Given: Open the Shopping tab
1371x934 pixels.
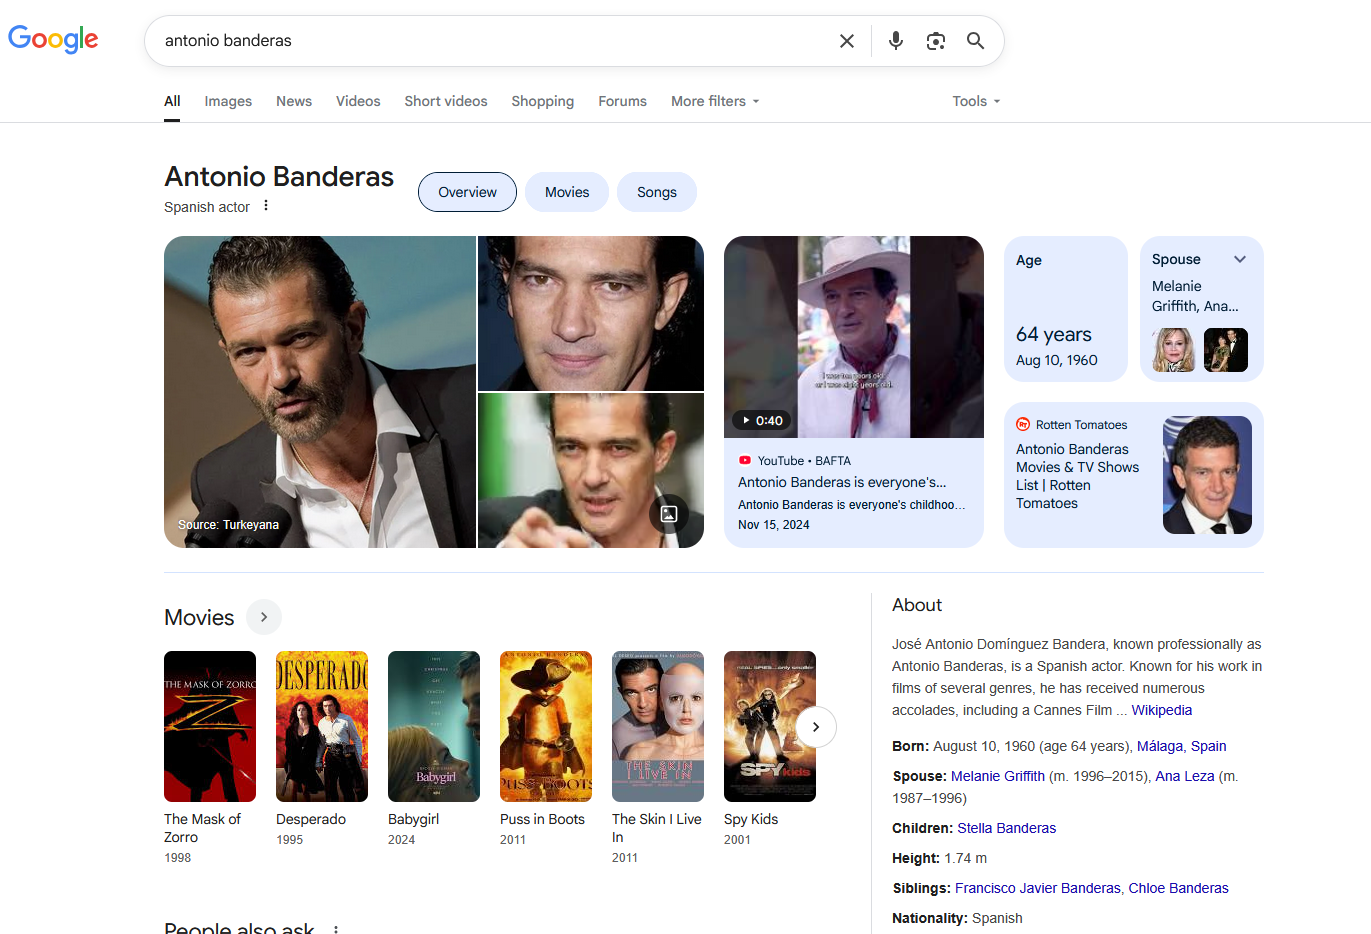Looking at the screenshot, I should tap(543, 101).
